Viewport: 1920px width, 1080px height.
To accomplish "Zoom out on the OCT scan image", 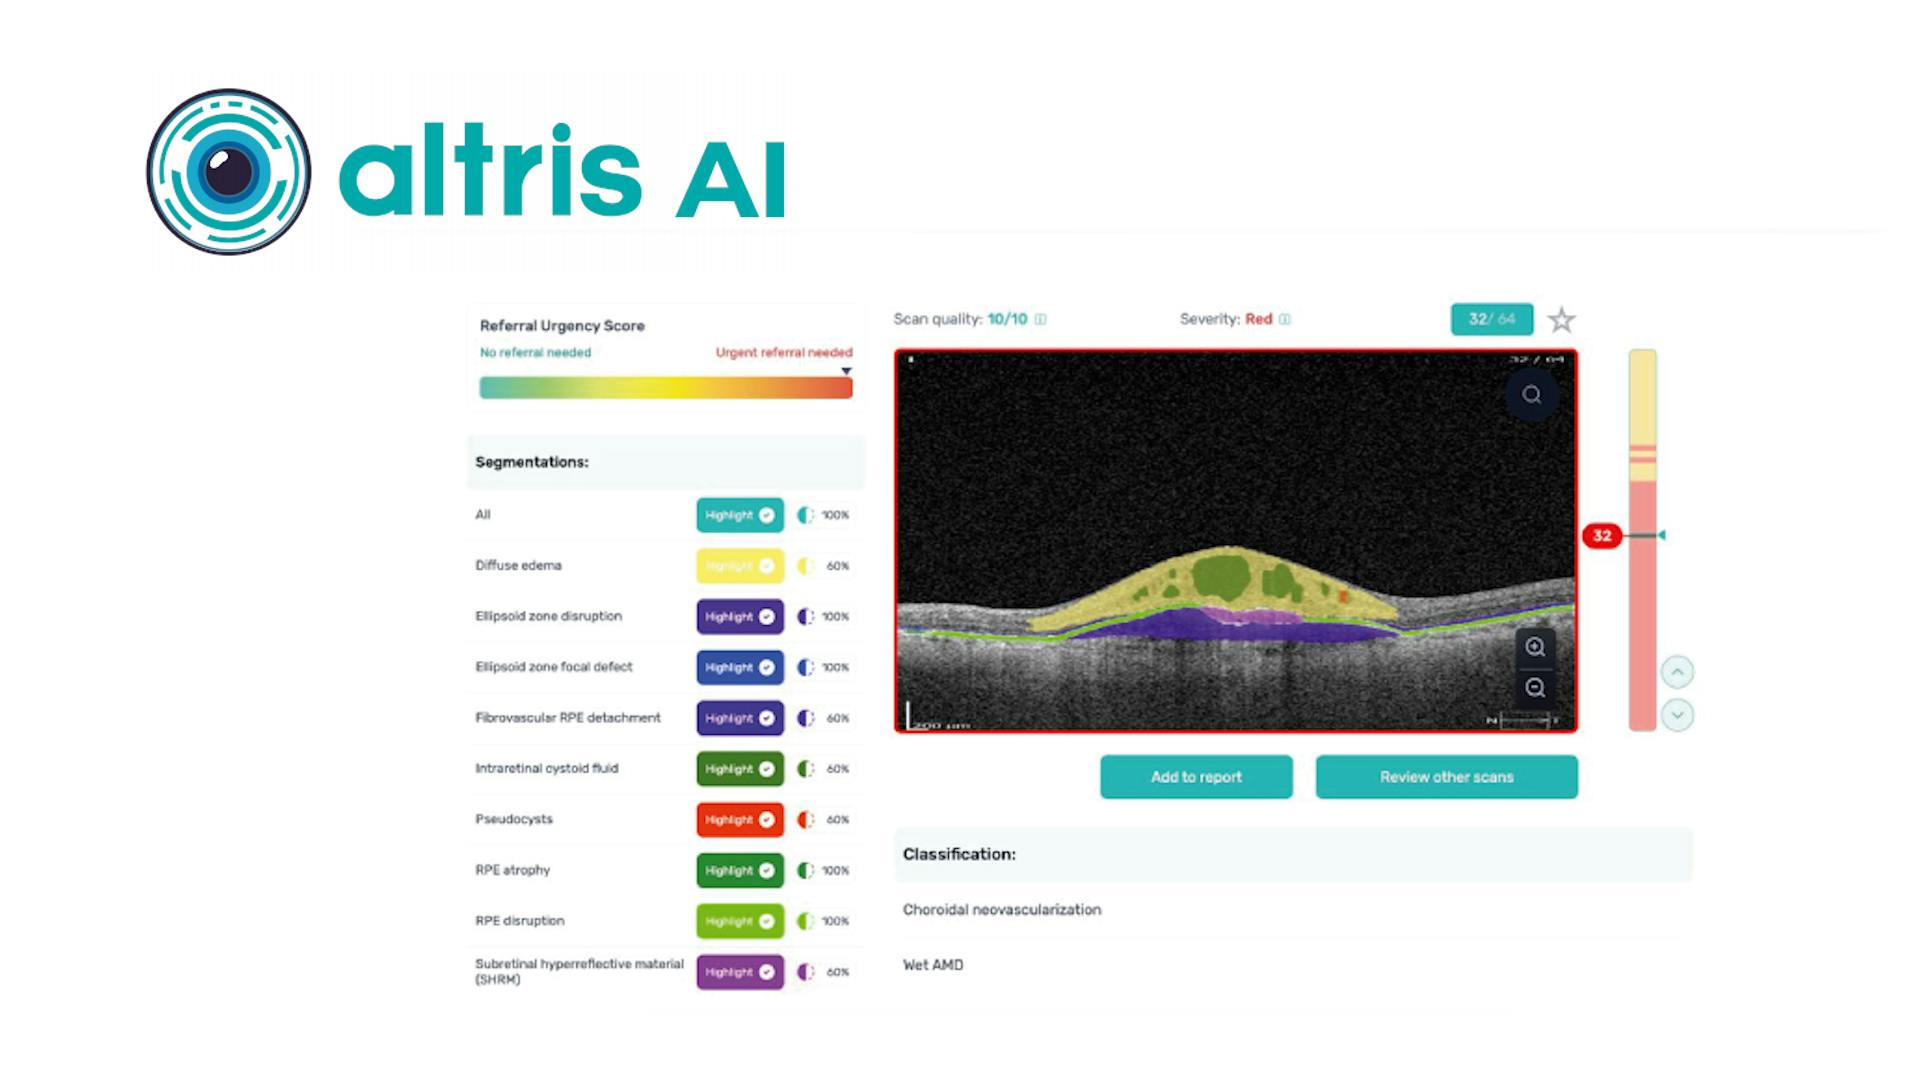I will (x=1535, y=687).
